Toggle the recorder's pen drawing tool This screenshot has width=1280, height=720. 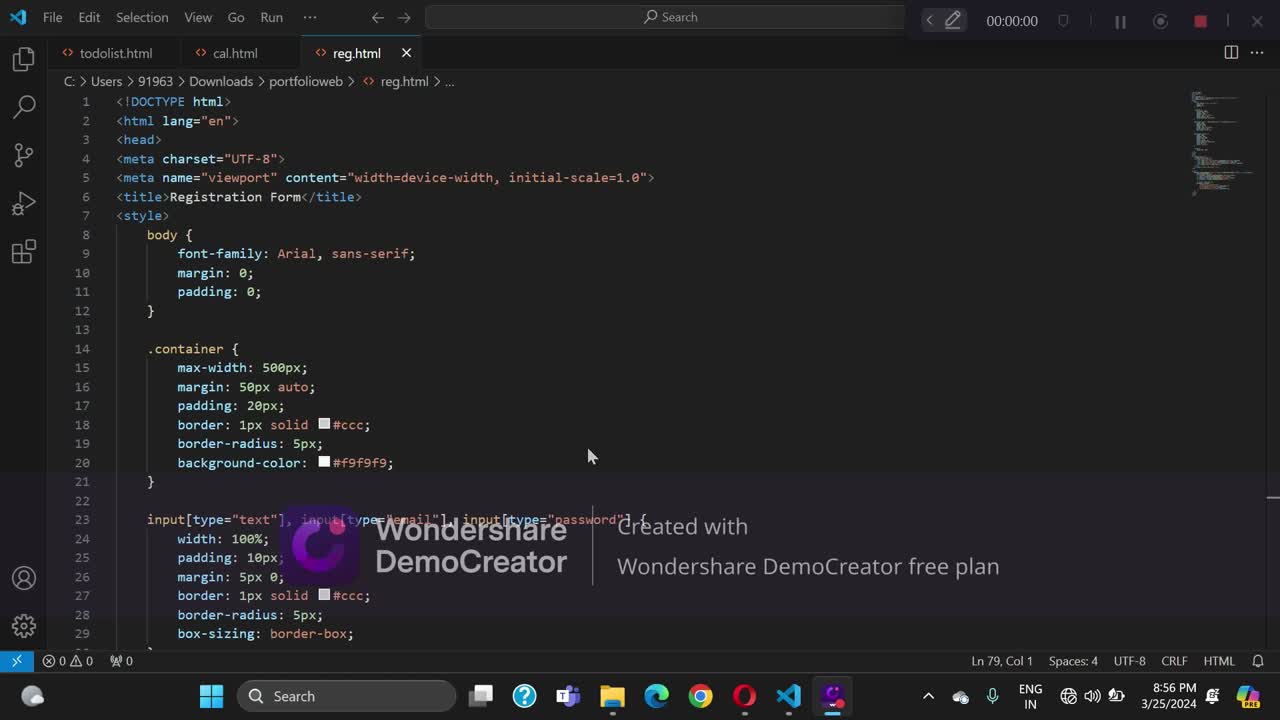pyautogui.click(x=953, y=20)
